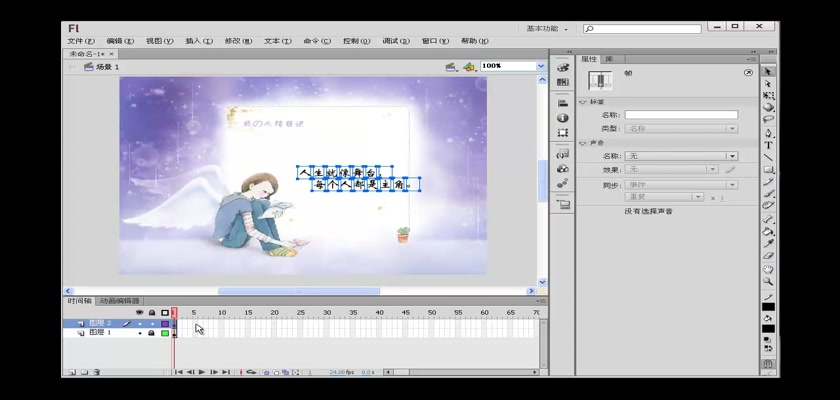Screen dimensions: 840x400
Task: Switch to the 库 library tab
Action: click(609, 59)
